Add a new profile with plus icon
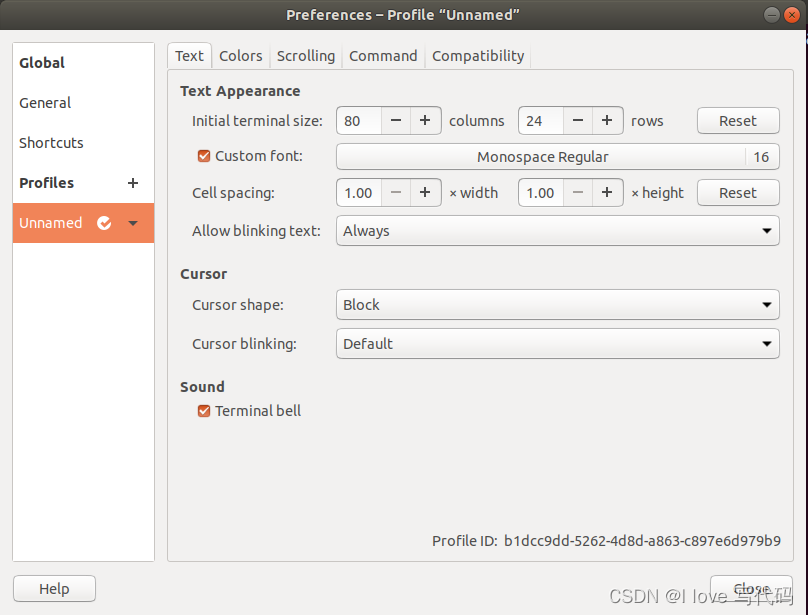Image resolution: width=808 pixels, height=615 pixels. pos(133,183)
